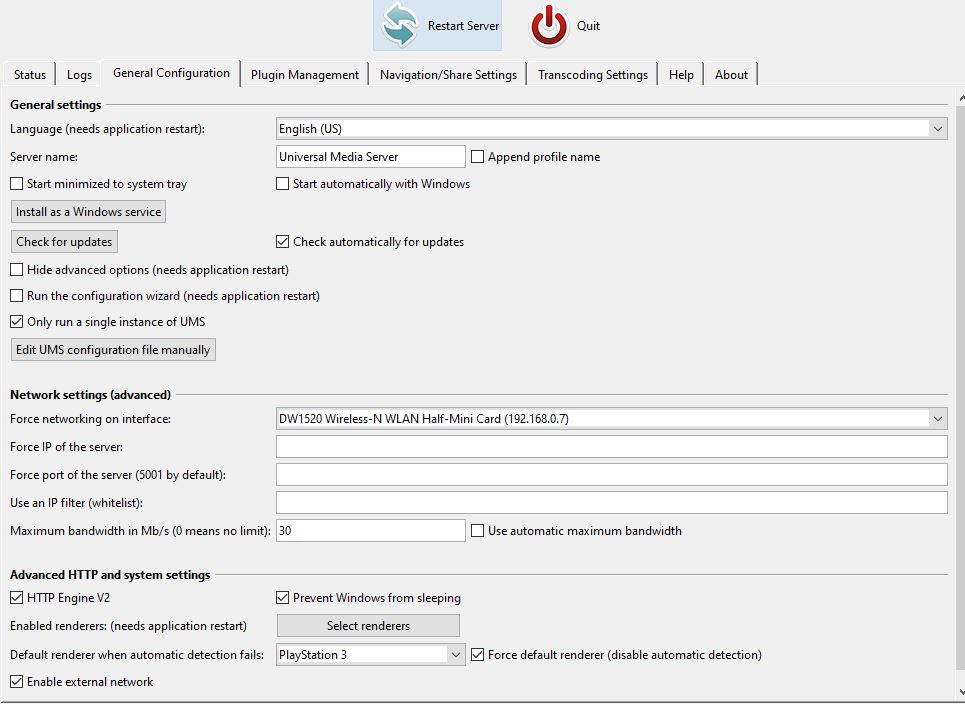
Task: Open the Plugin Management tab
Action: pos(305,74)
